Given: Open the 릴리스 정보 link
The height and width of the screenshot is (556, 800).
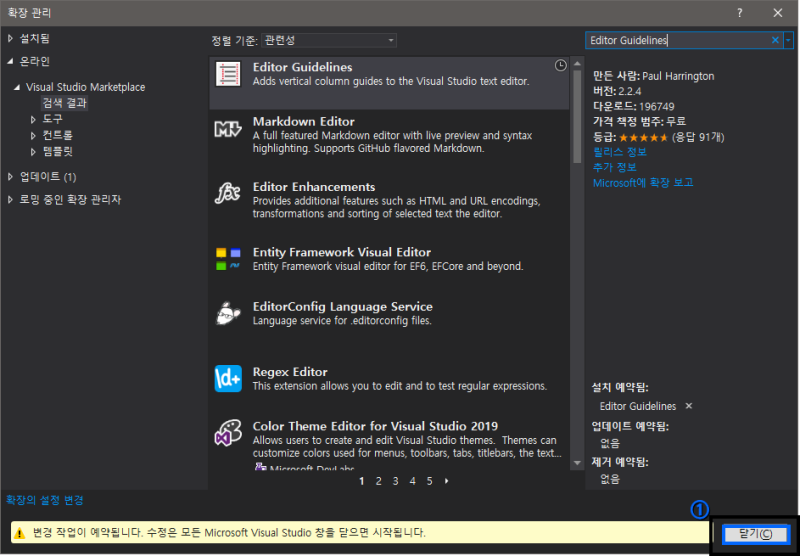Looking at the screenshot, I should 619,152.
